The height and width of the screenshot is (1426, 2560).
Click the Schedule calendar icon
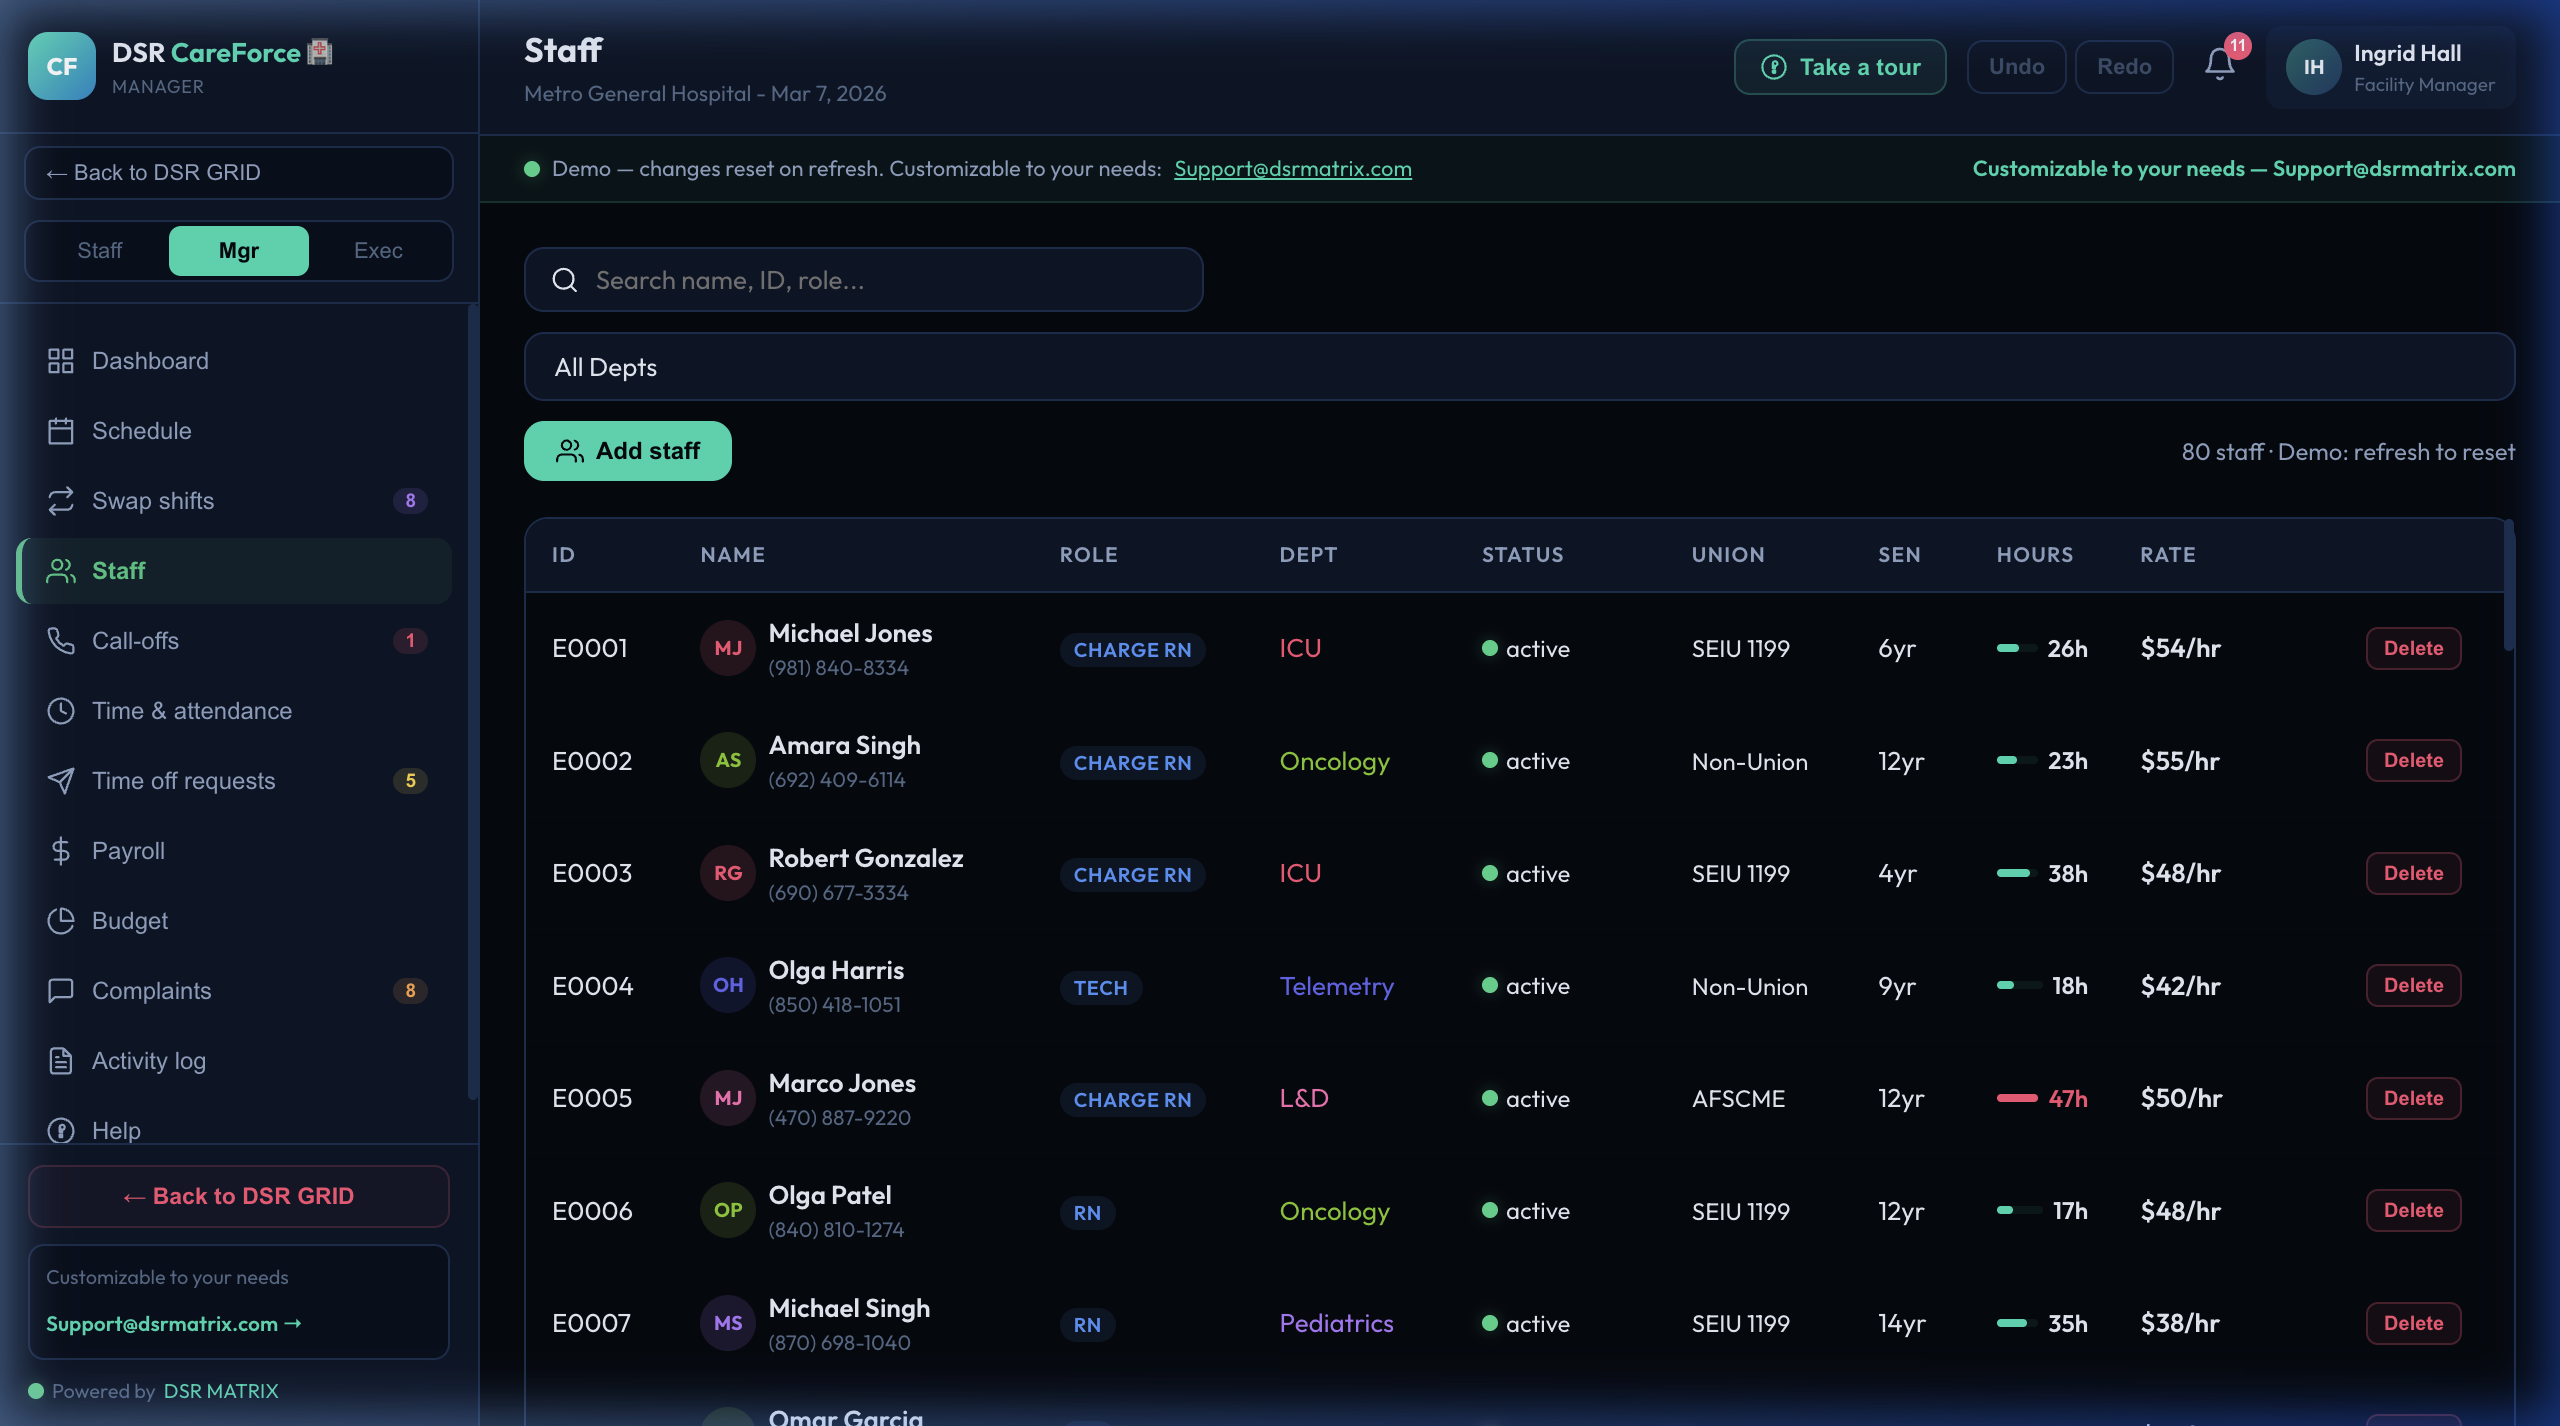[61, 431]
